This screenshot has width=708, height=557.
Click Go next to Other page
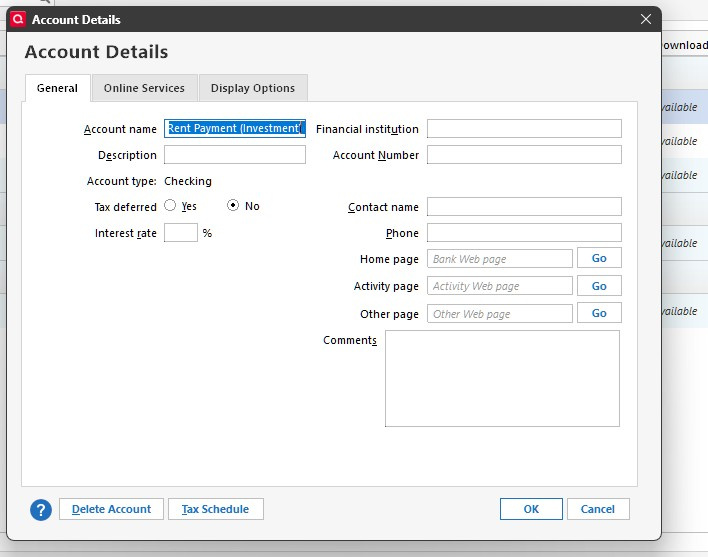[599, 313]
